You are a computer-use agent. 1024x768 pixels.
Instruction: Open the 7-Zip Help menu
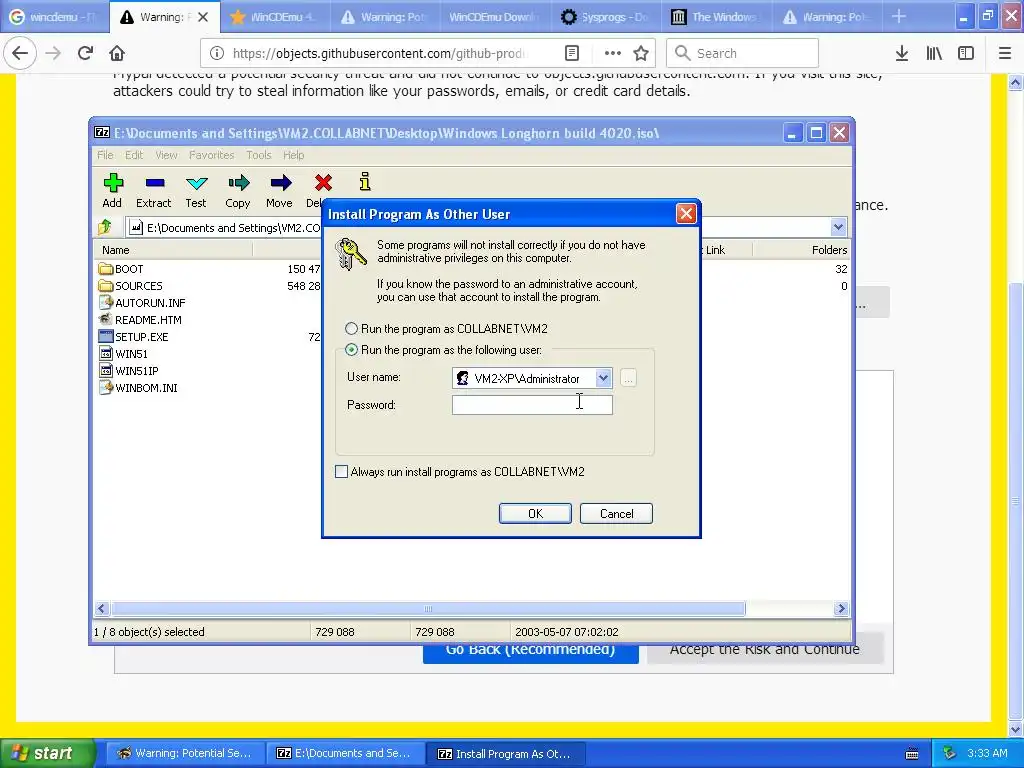pyautogui.click(x=293, y=155)
